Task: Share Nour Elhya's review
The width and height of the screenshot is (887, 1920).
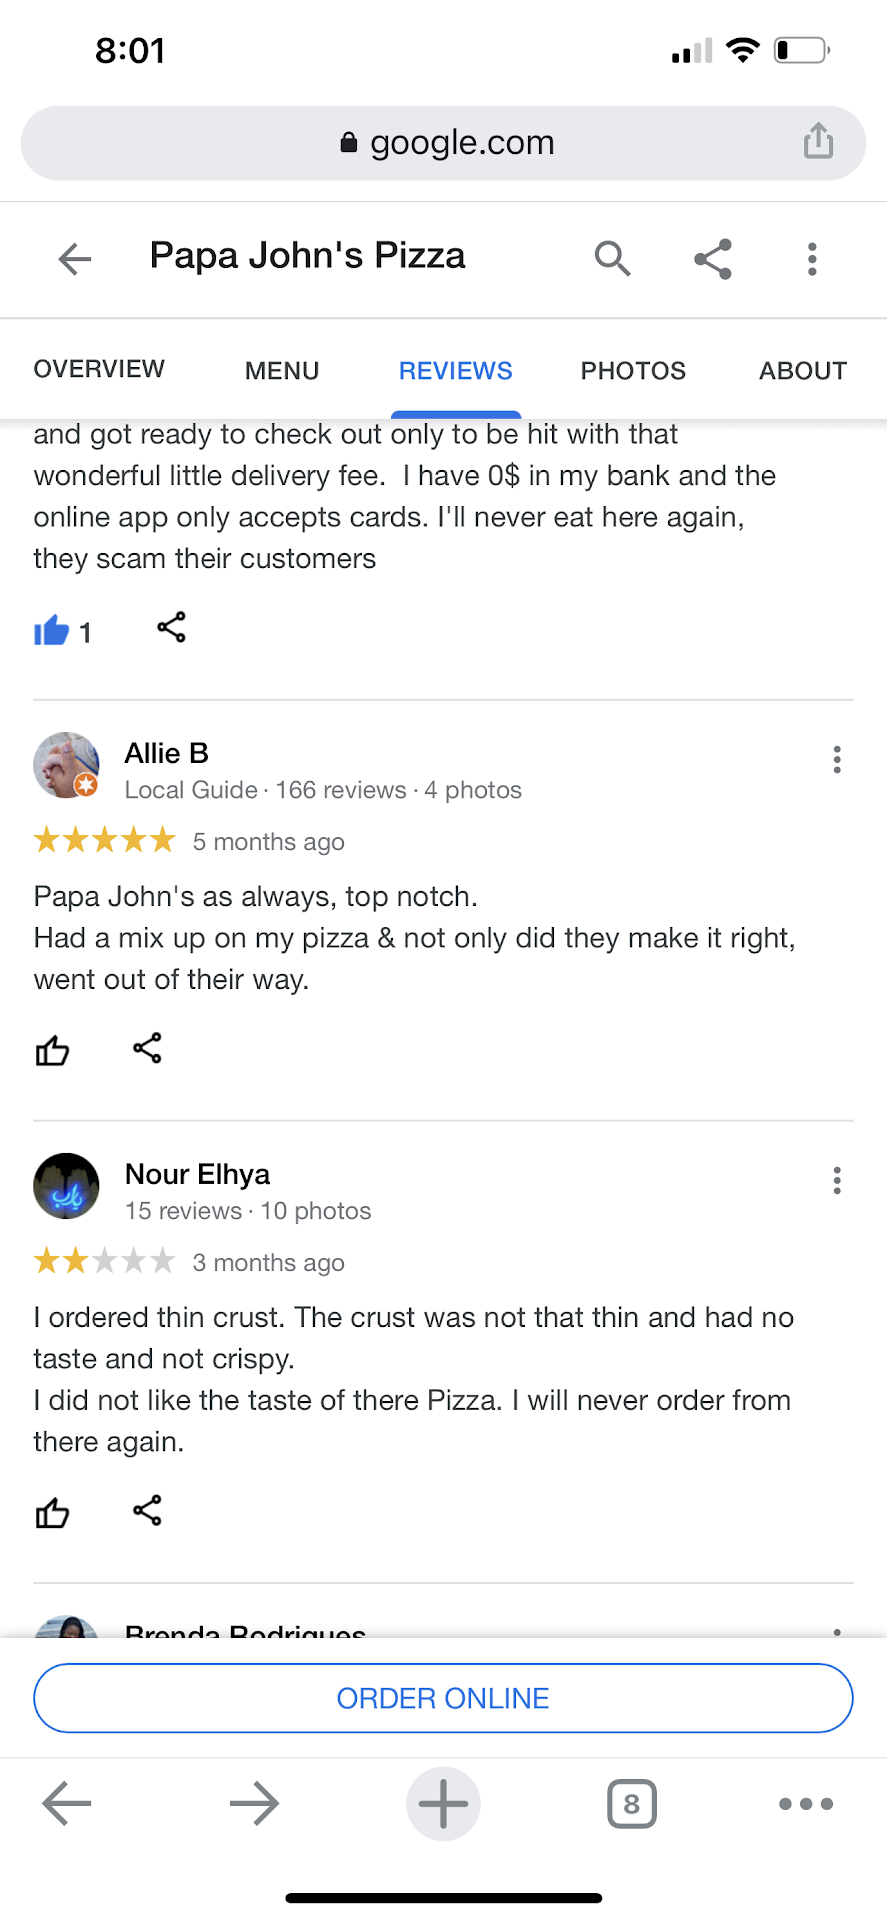Action: (147, 1510)
